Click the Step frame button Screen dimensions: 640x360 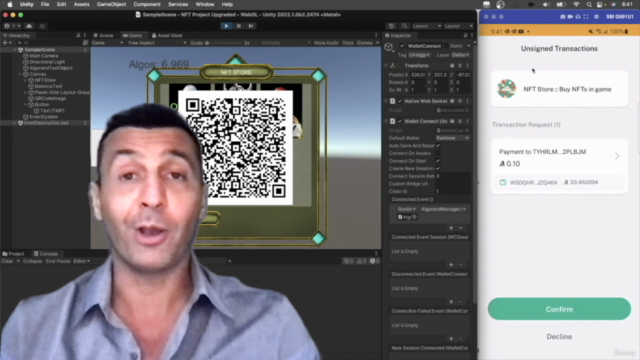click(x=251, y=26)
